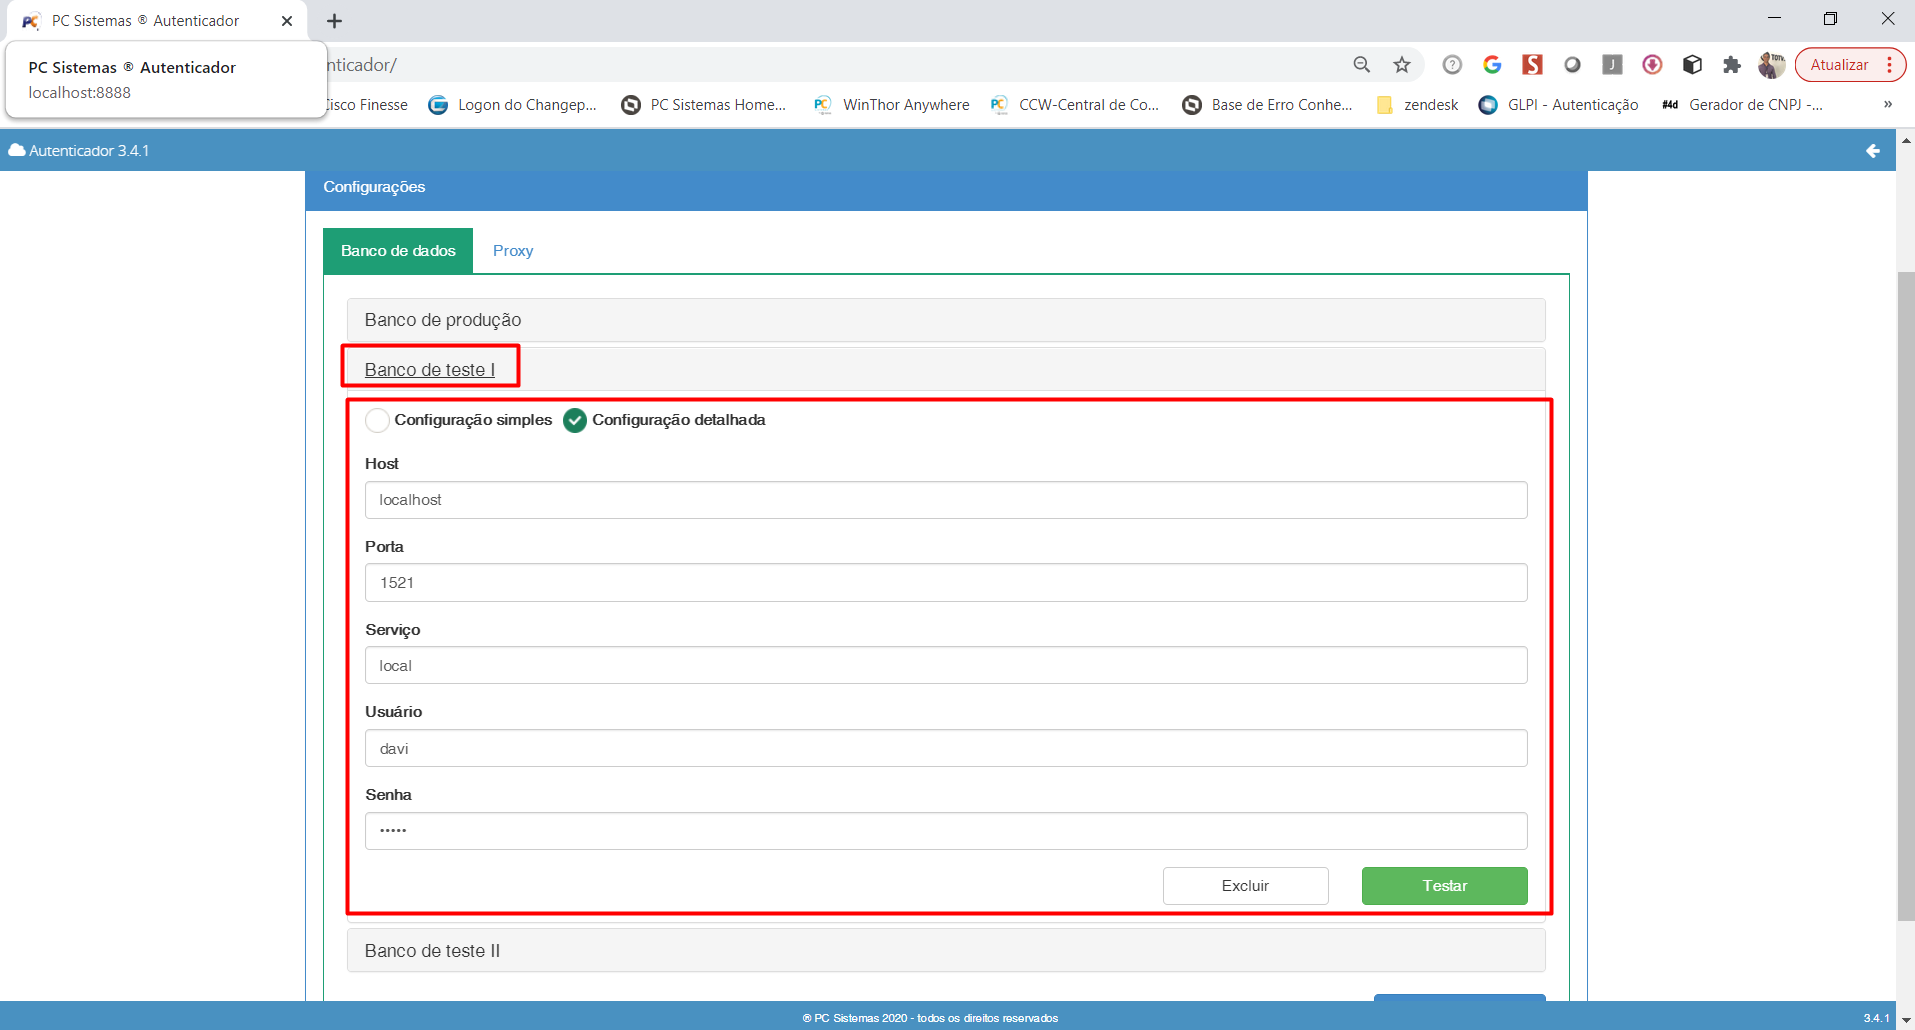
Task: Open the Base de Erro Conhe... bookmark
Action: coord(1268,105)
